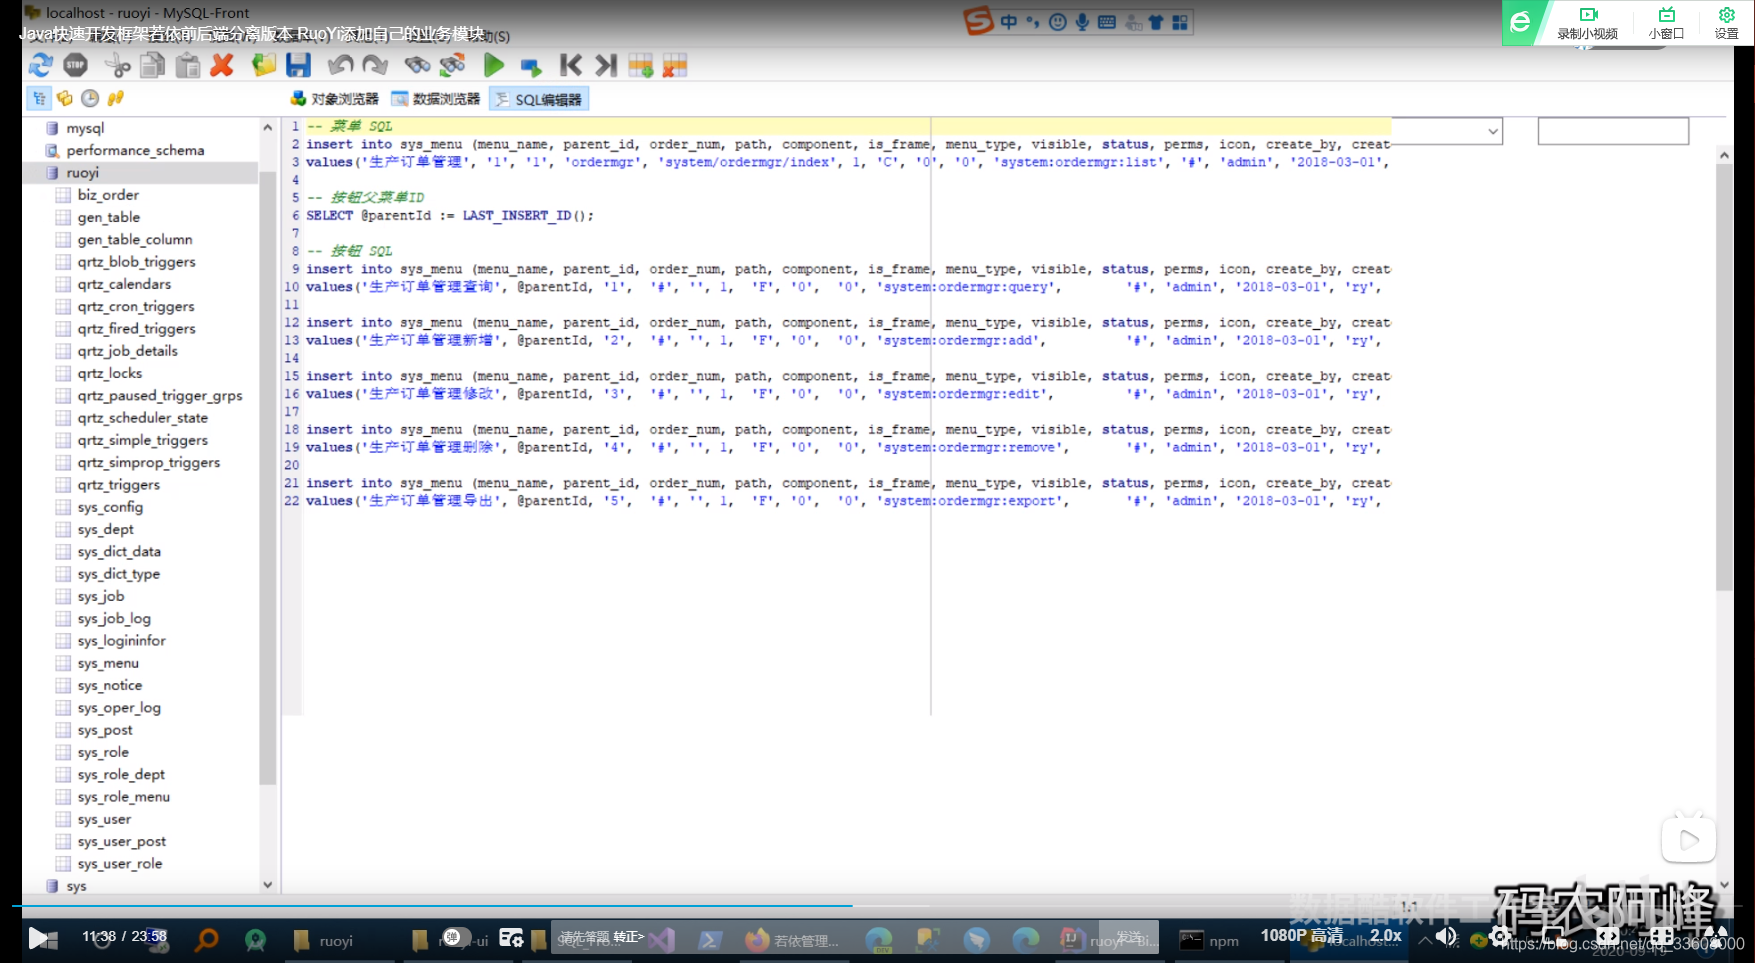The width and height of the screenshot is (1755, 963).
Task: Select the qrtz_blob_triggers table
Action: 137,262
